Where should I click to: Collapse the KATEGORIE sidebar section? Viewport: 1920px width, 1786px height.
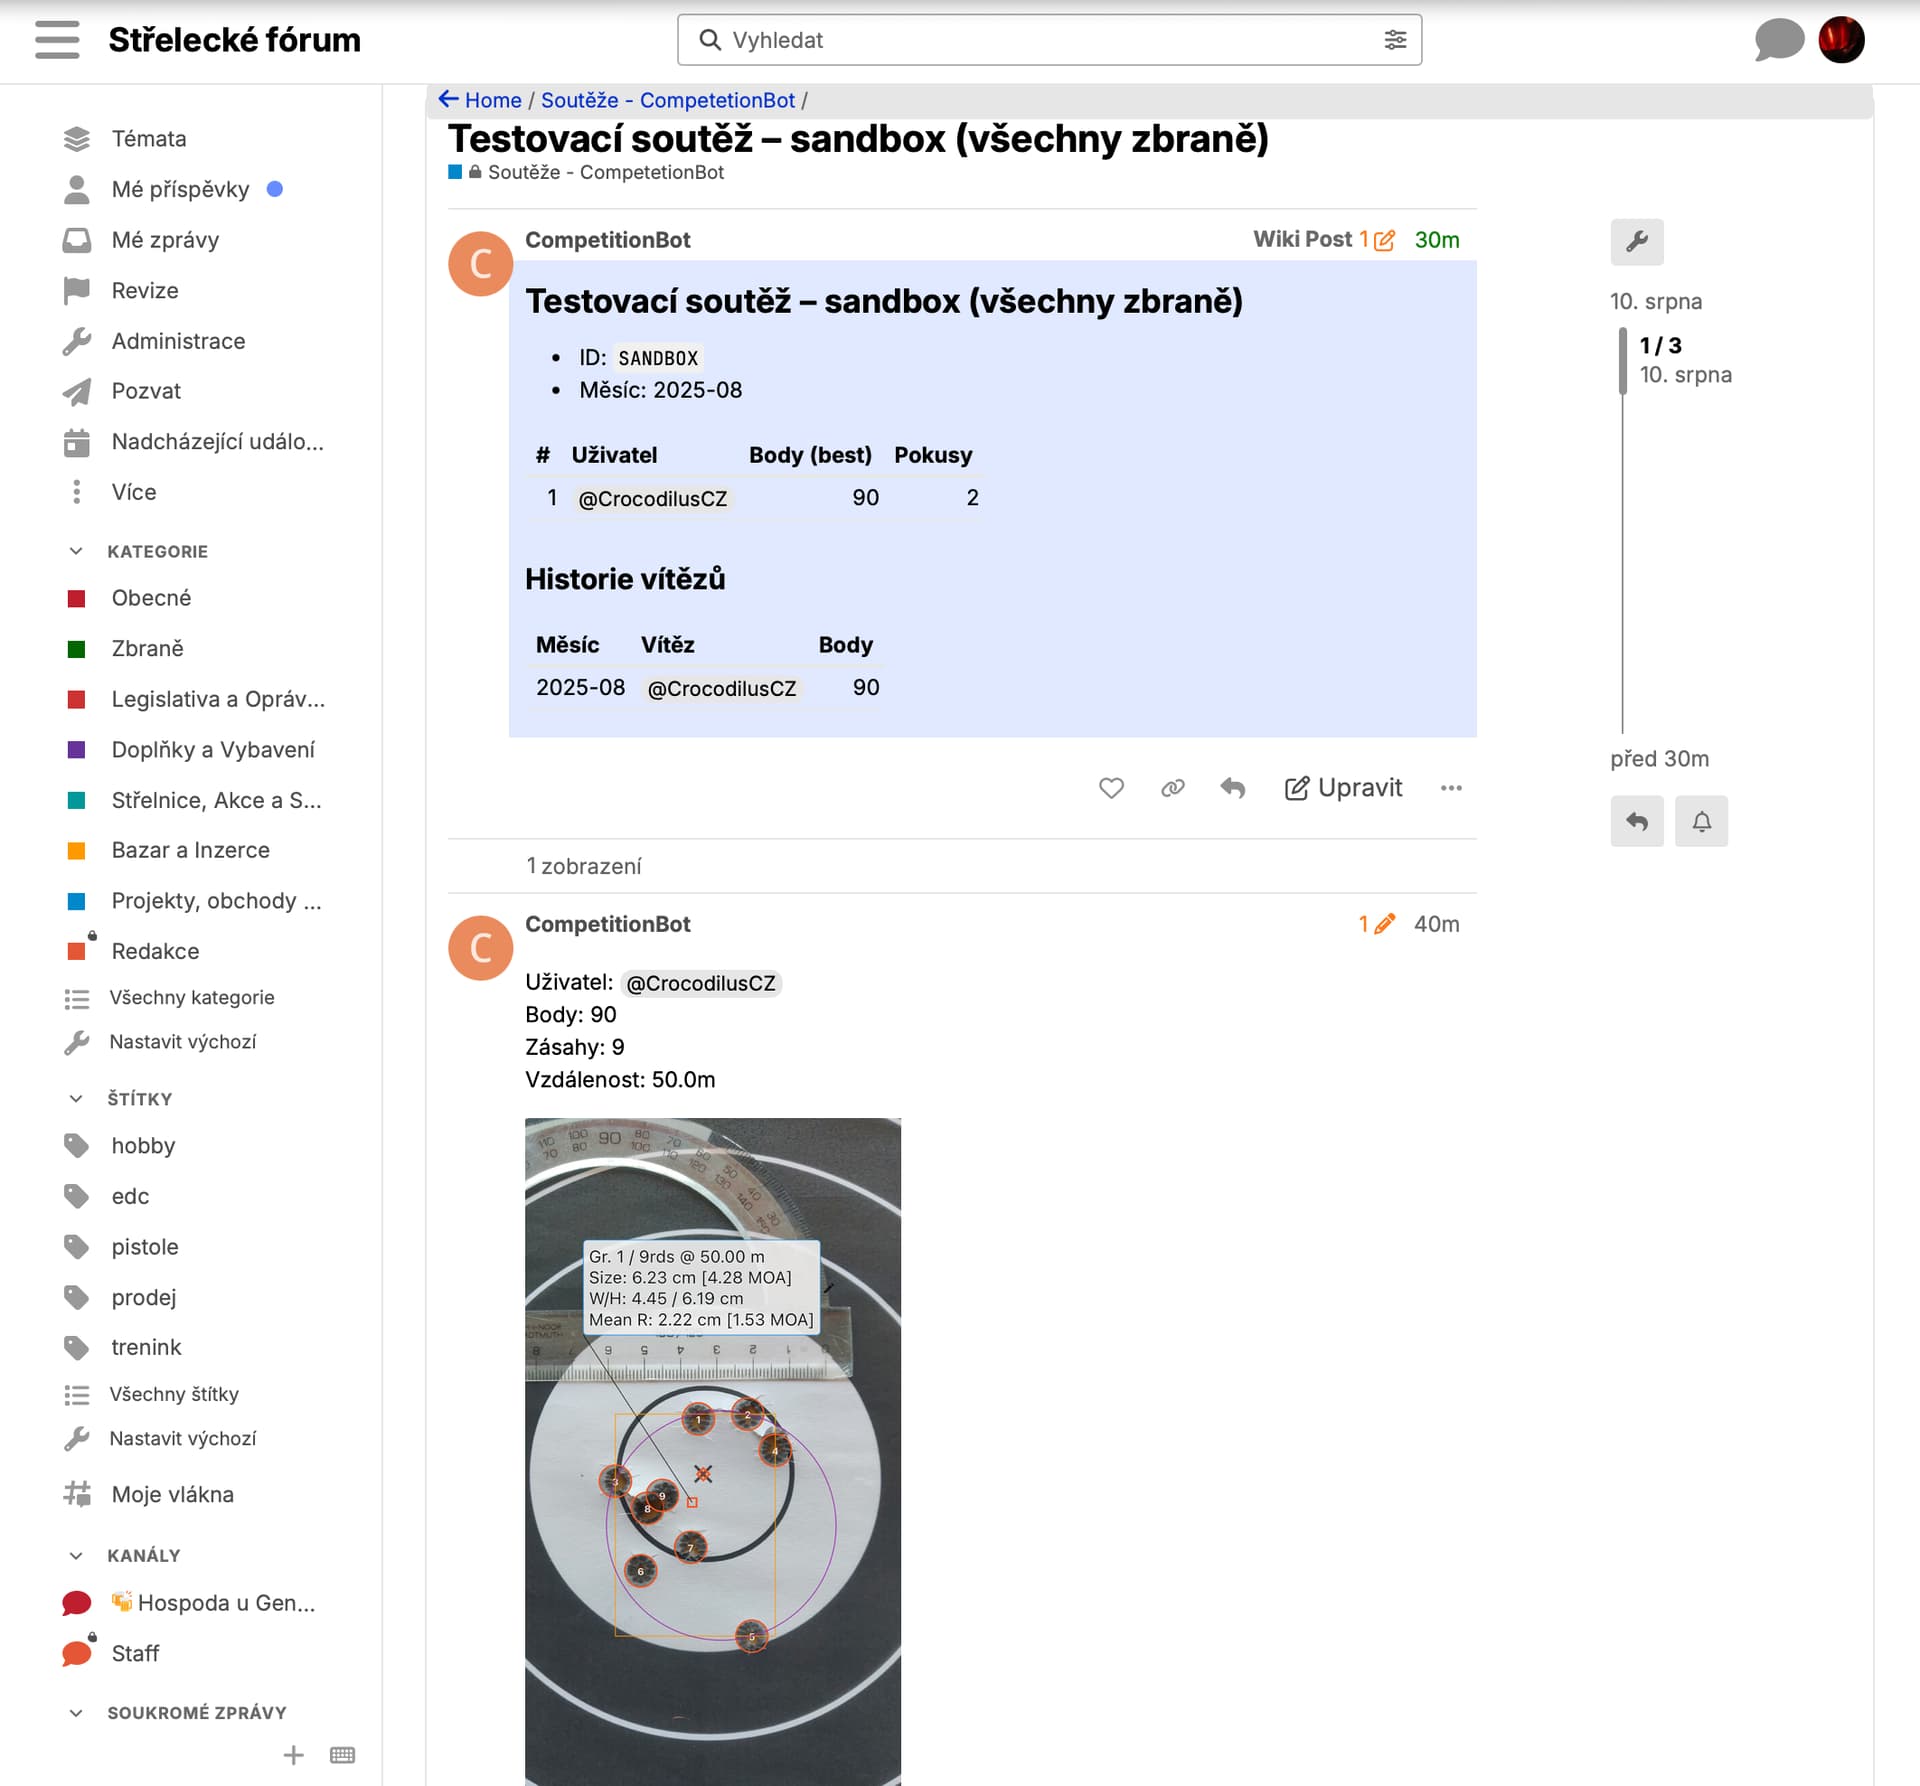tap(76, 551)
